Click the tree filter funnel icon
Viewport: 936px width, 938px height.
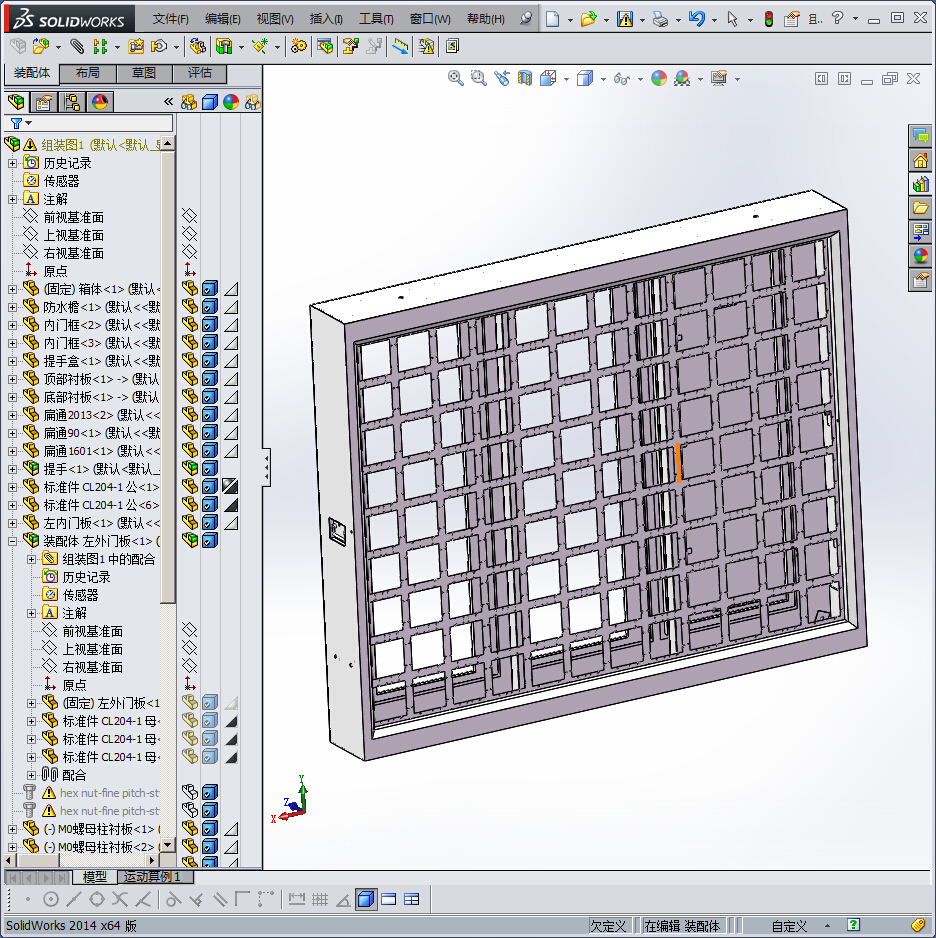[x=17, y=123]
